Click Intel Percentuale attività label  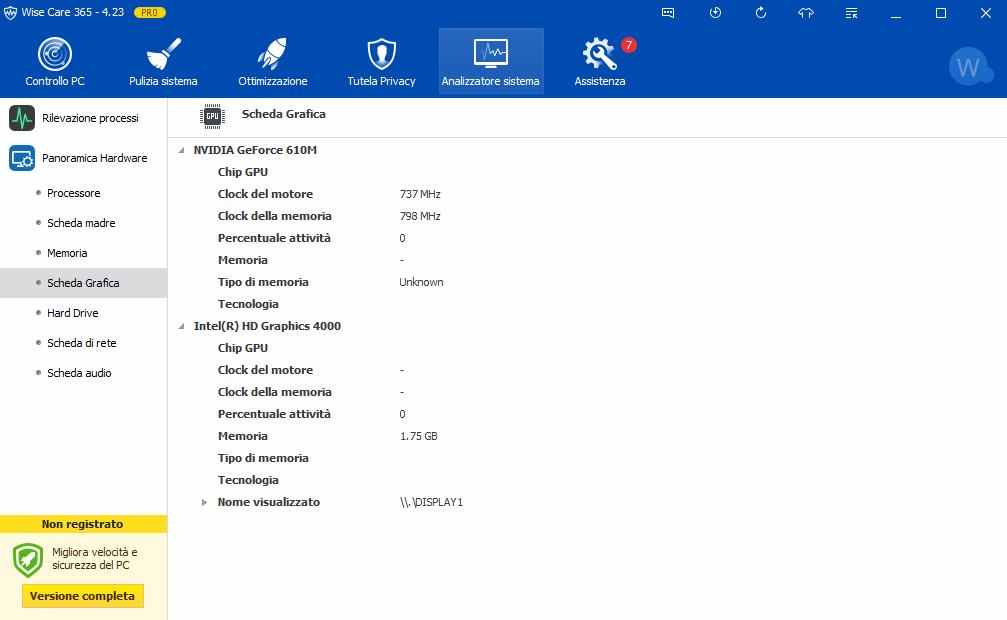274,414
